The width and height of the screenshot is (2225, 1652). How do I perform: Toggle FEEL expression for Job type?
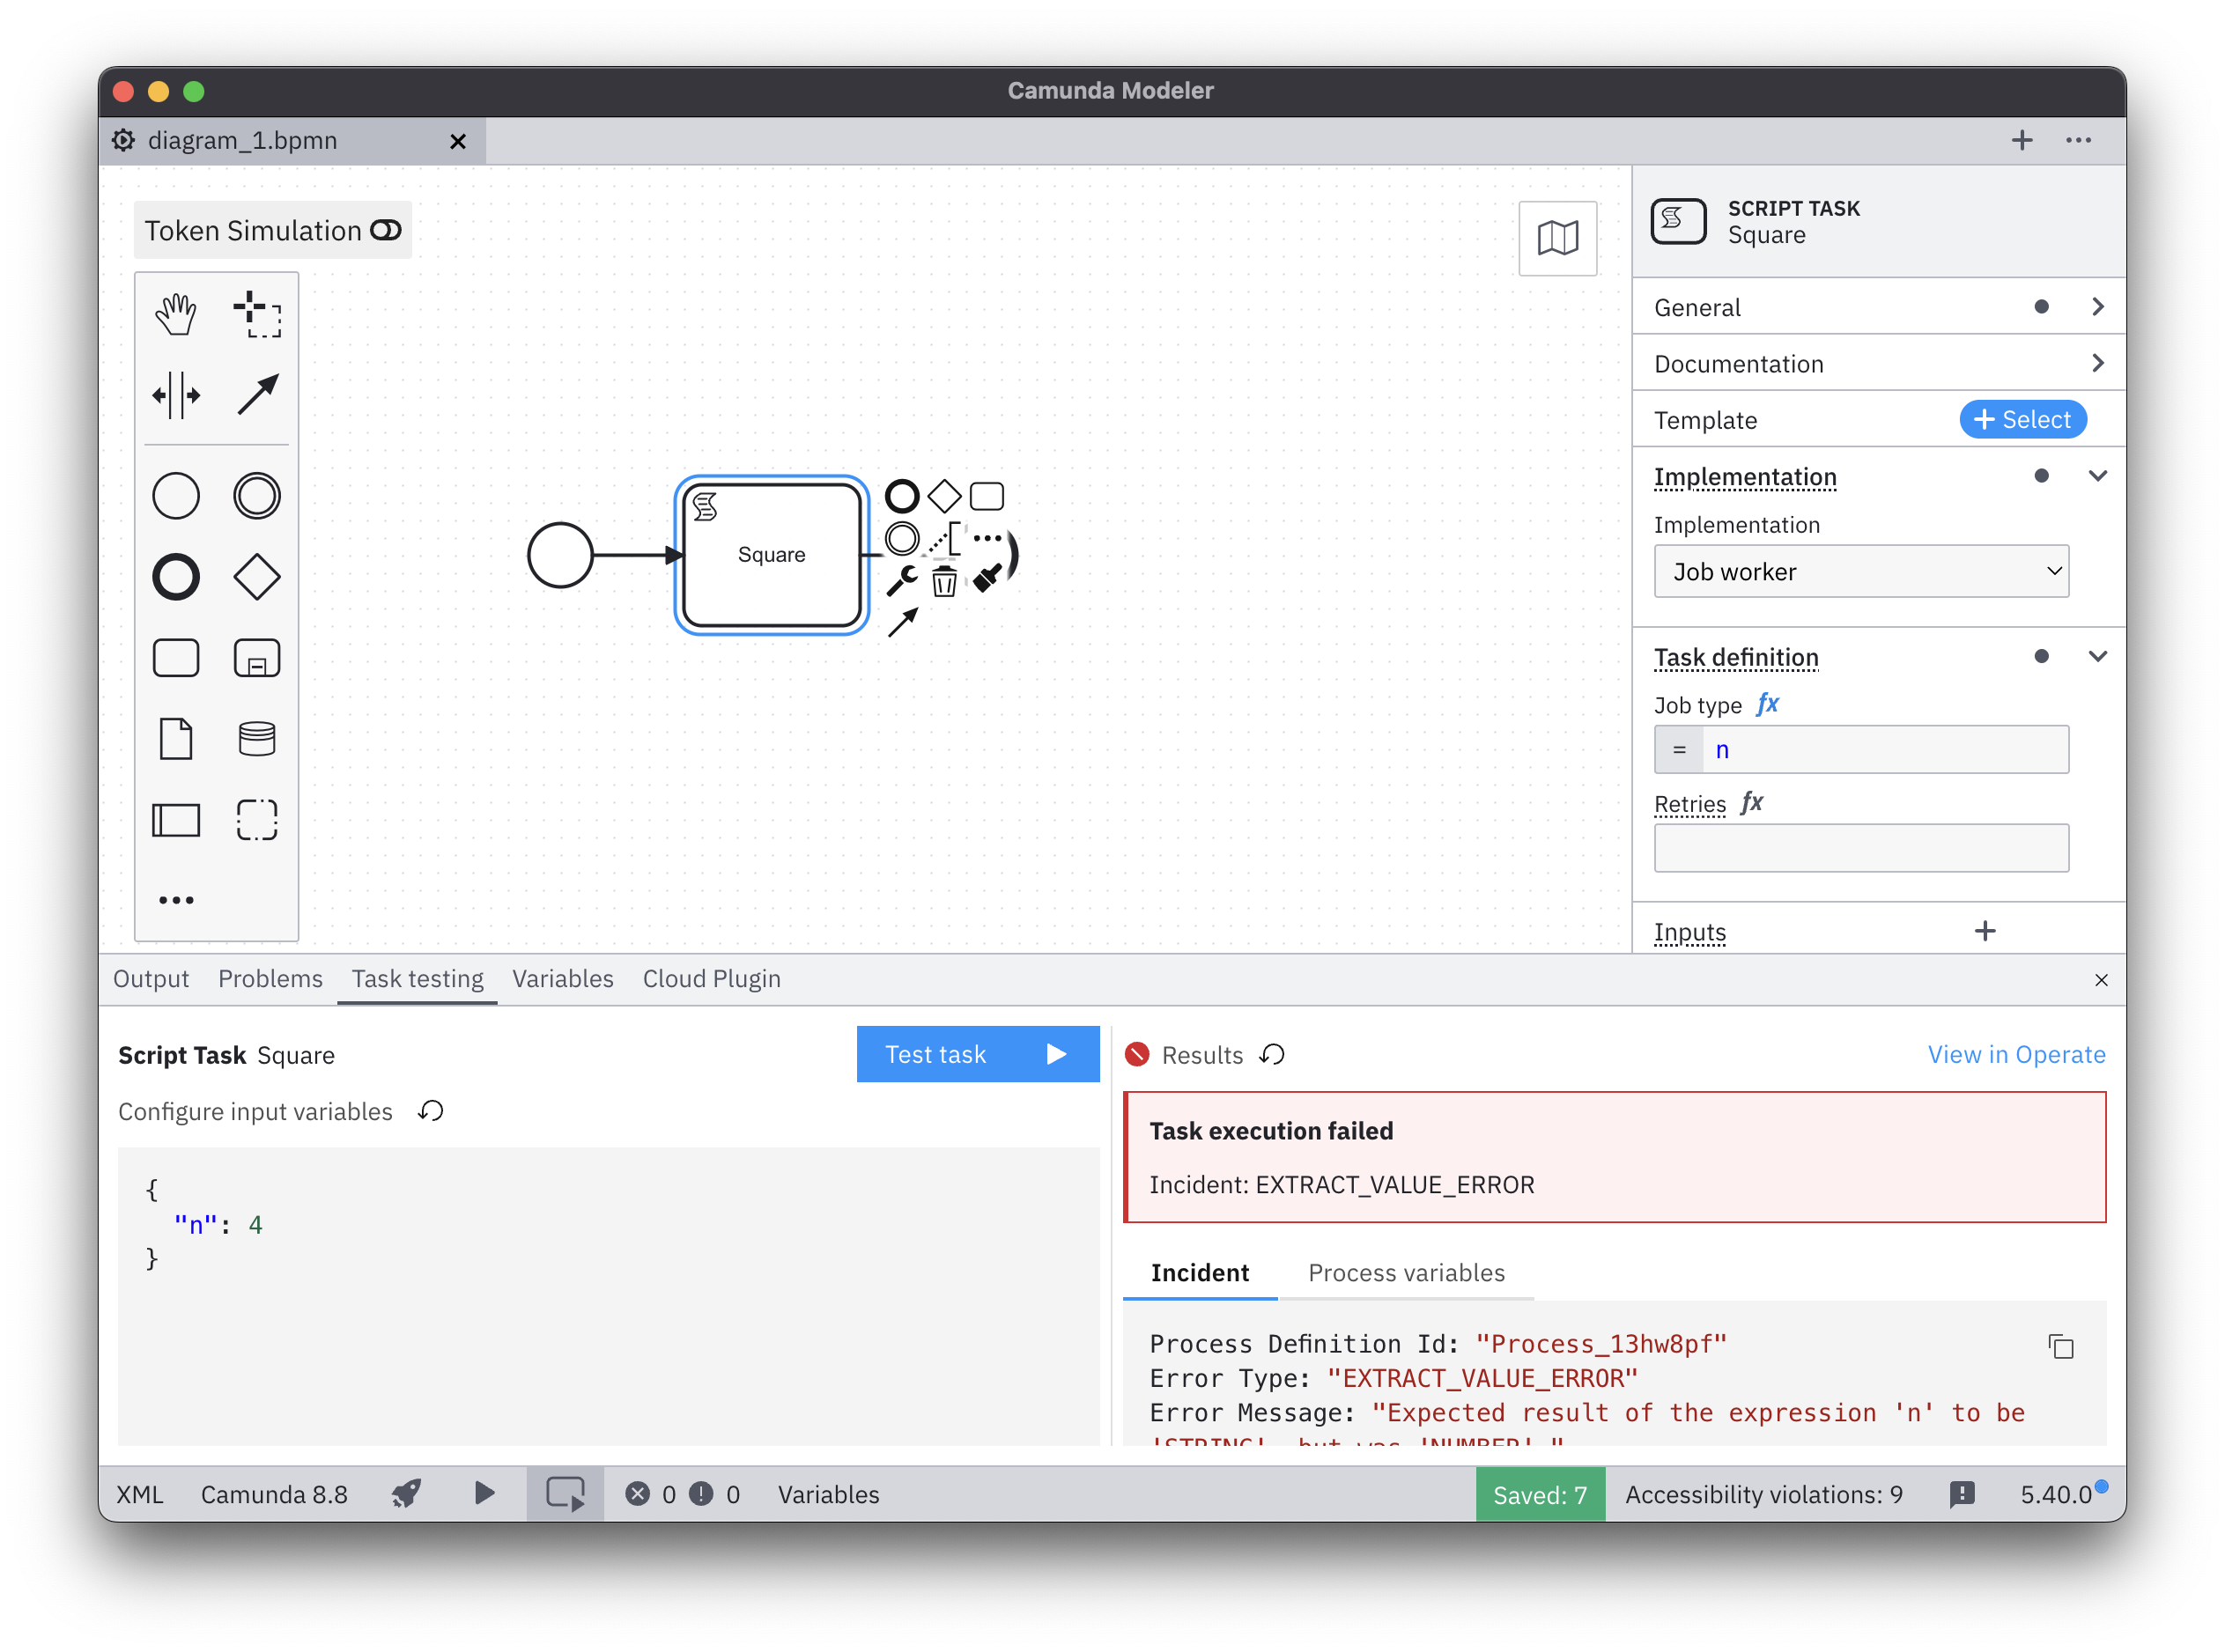pyautogui.click(x=1768, y=704)
